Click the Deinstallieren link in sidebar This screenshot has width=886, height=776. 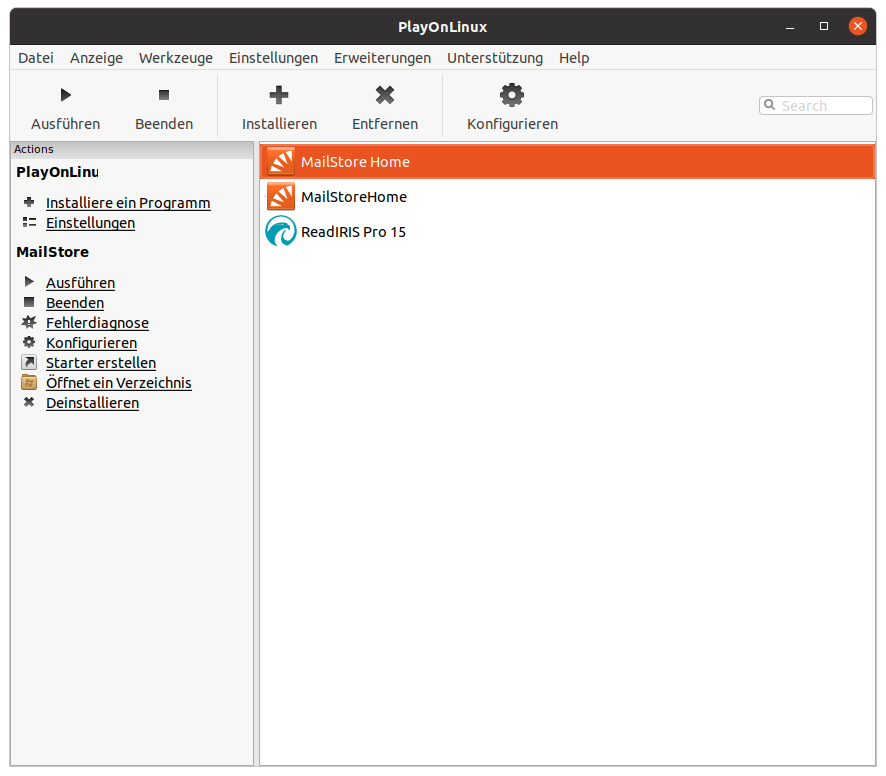point(92,403)
